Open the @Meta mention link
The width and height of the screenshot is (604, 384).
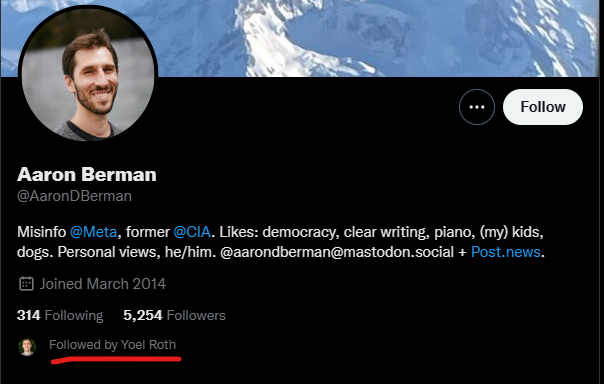pyautogui.click(x=93, y=232)
